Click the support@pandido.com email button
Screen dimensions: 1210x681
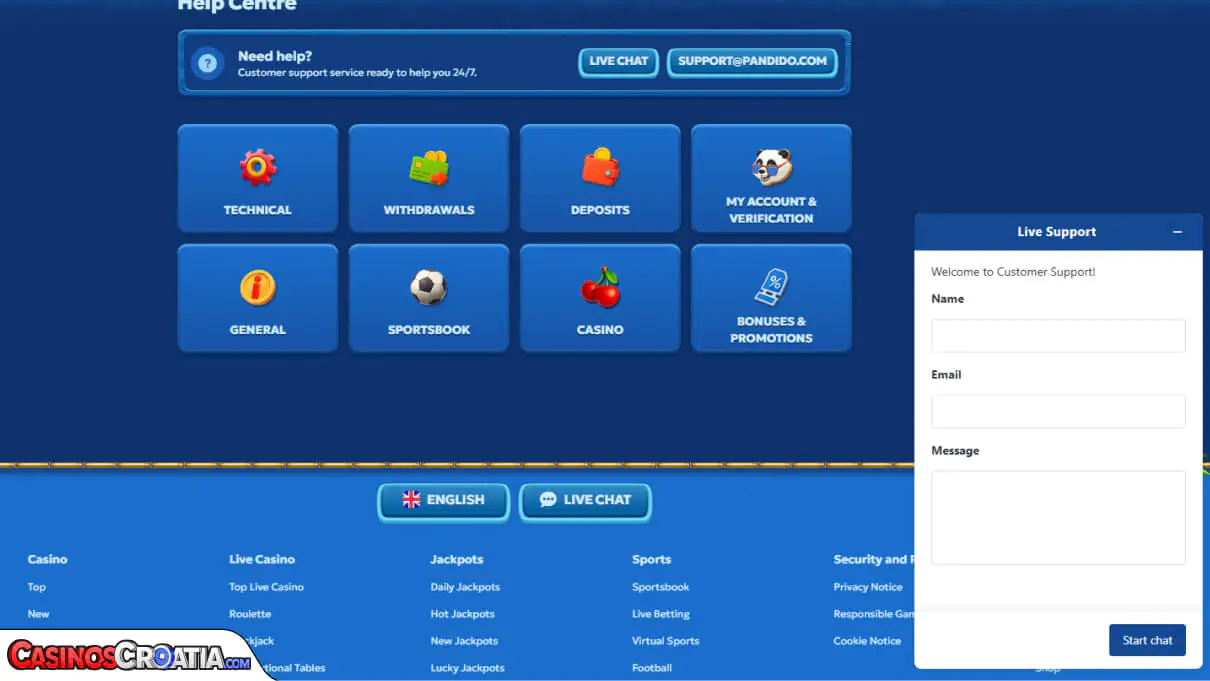click(752, 62)
